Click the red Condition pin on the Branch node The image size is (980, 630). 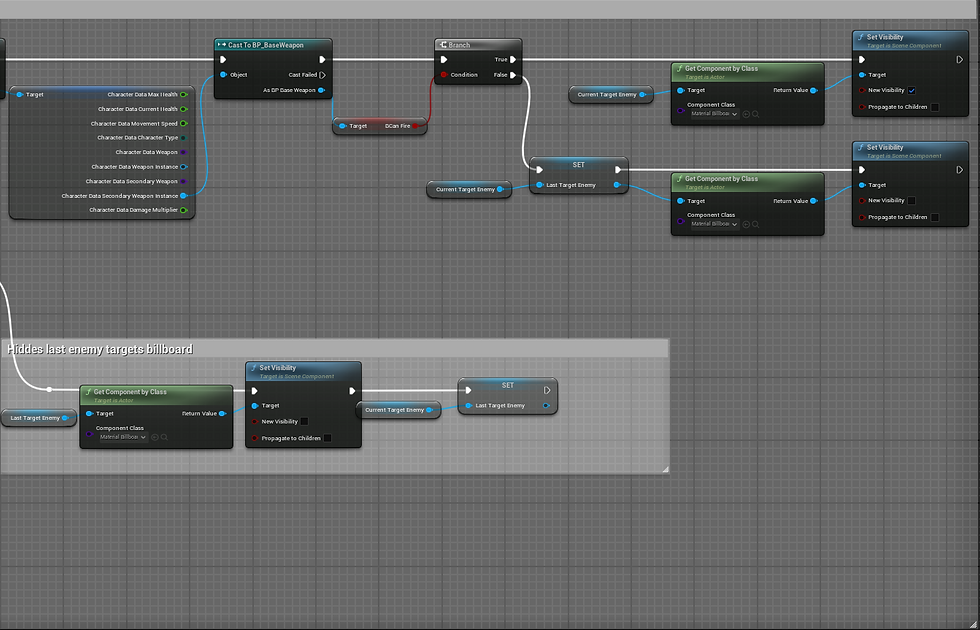tap(441, 75)
